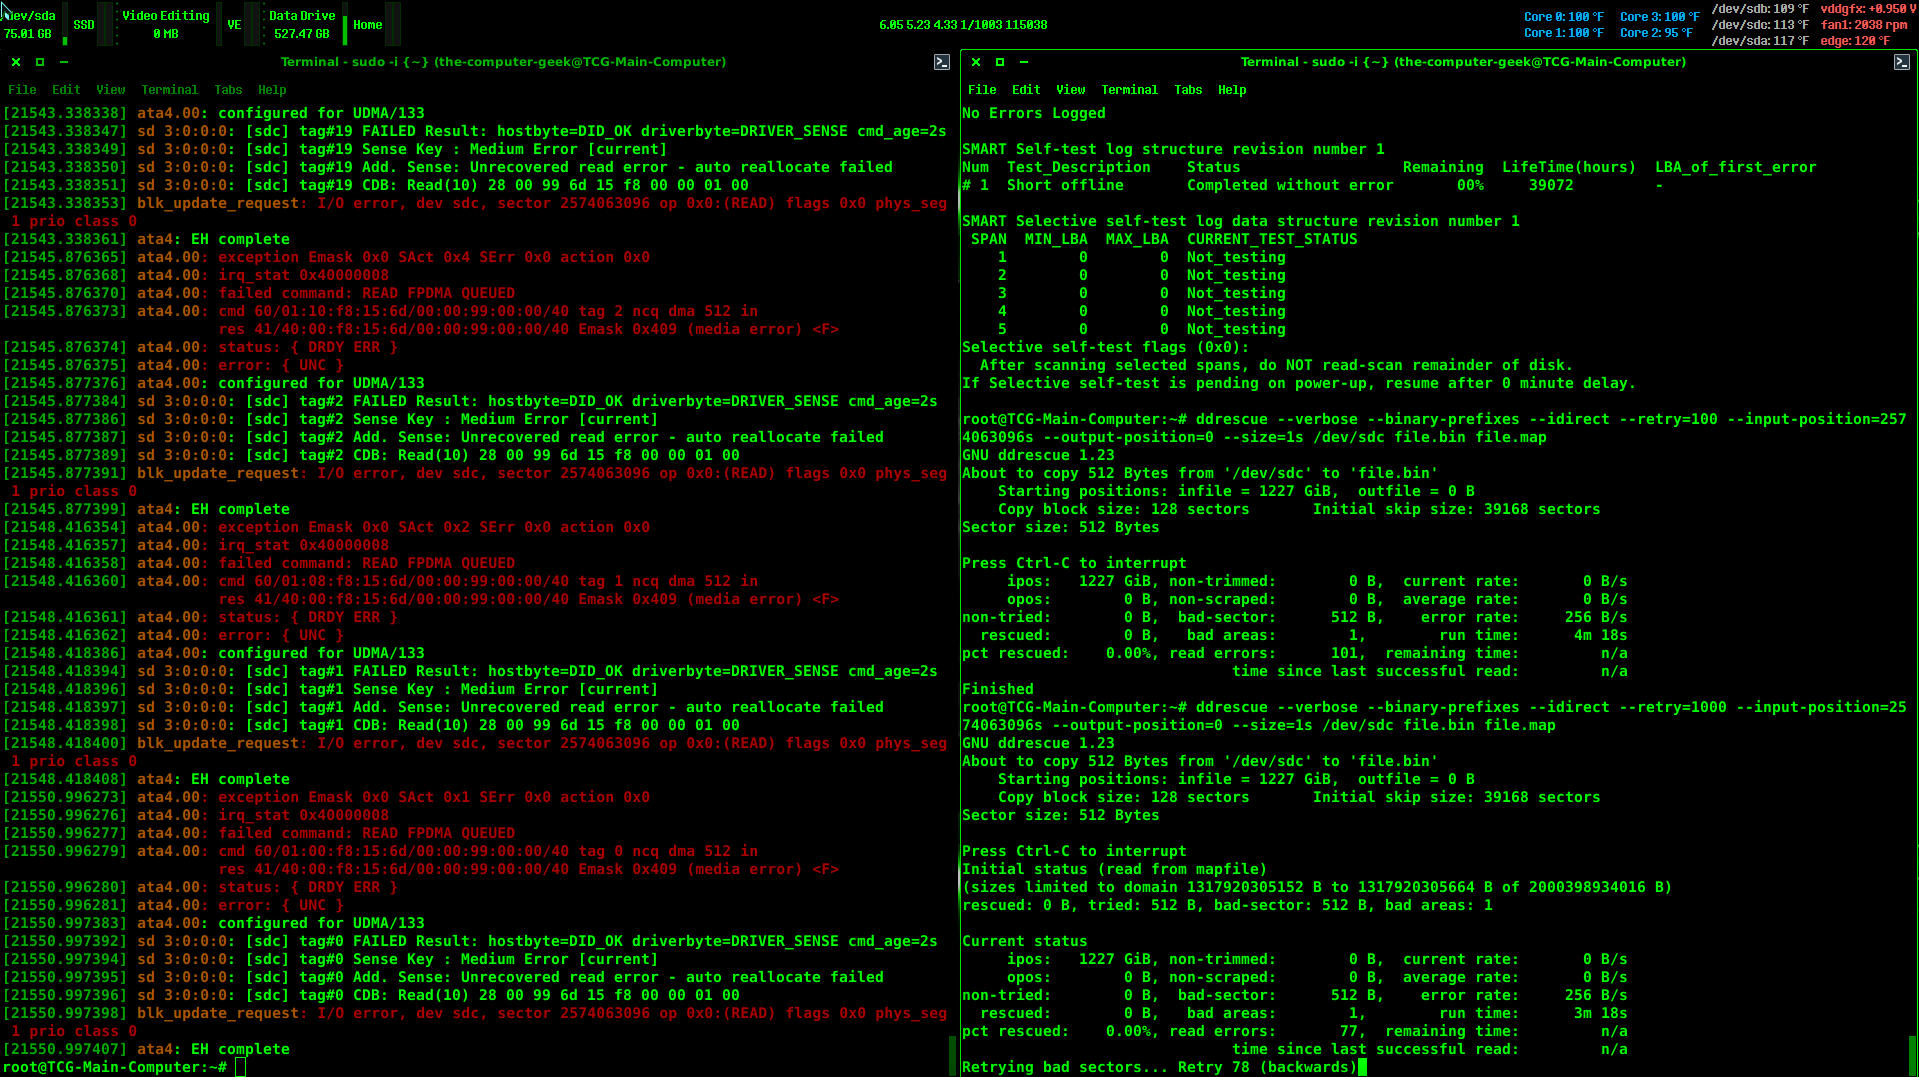This screenshot has width=1919, height=1077.
Task: Open Help menu in left terminal
Action: pos(272,90)
